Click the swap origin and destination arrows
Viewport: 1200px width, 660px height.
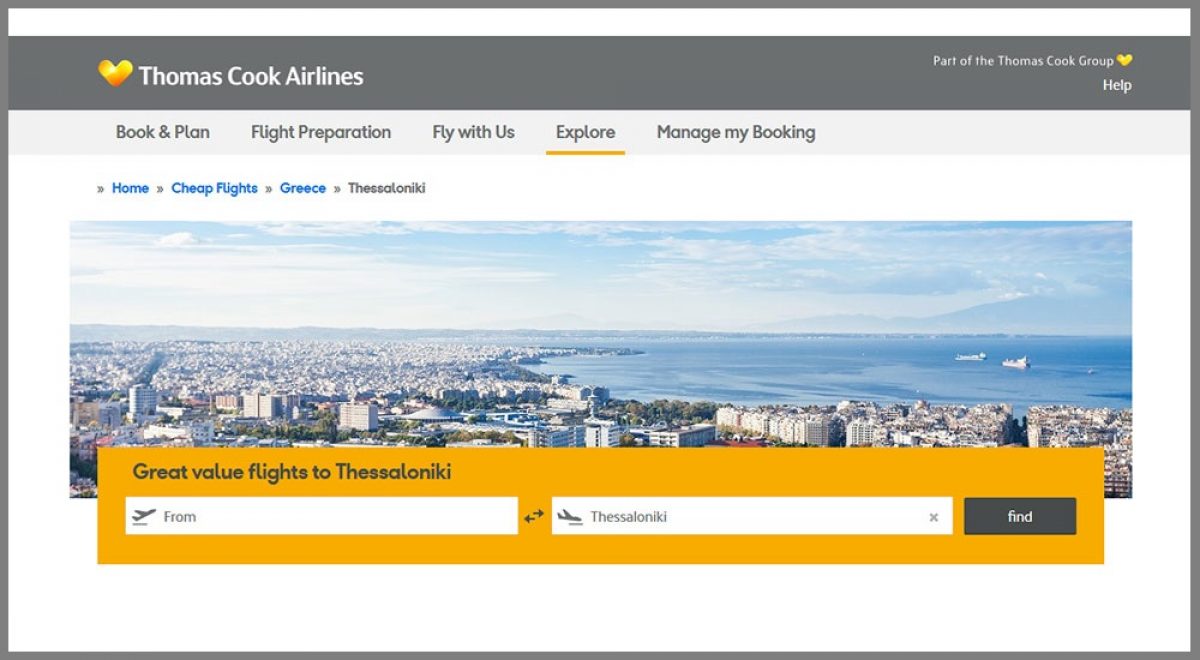tap(534, 516)
